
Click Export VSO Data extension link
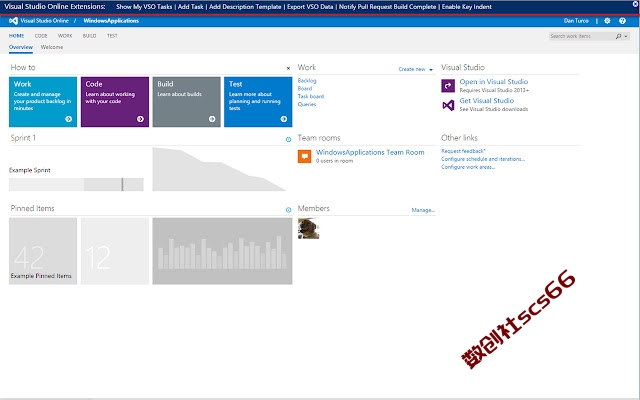click(310, 7)
